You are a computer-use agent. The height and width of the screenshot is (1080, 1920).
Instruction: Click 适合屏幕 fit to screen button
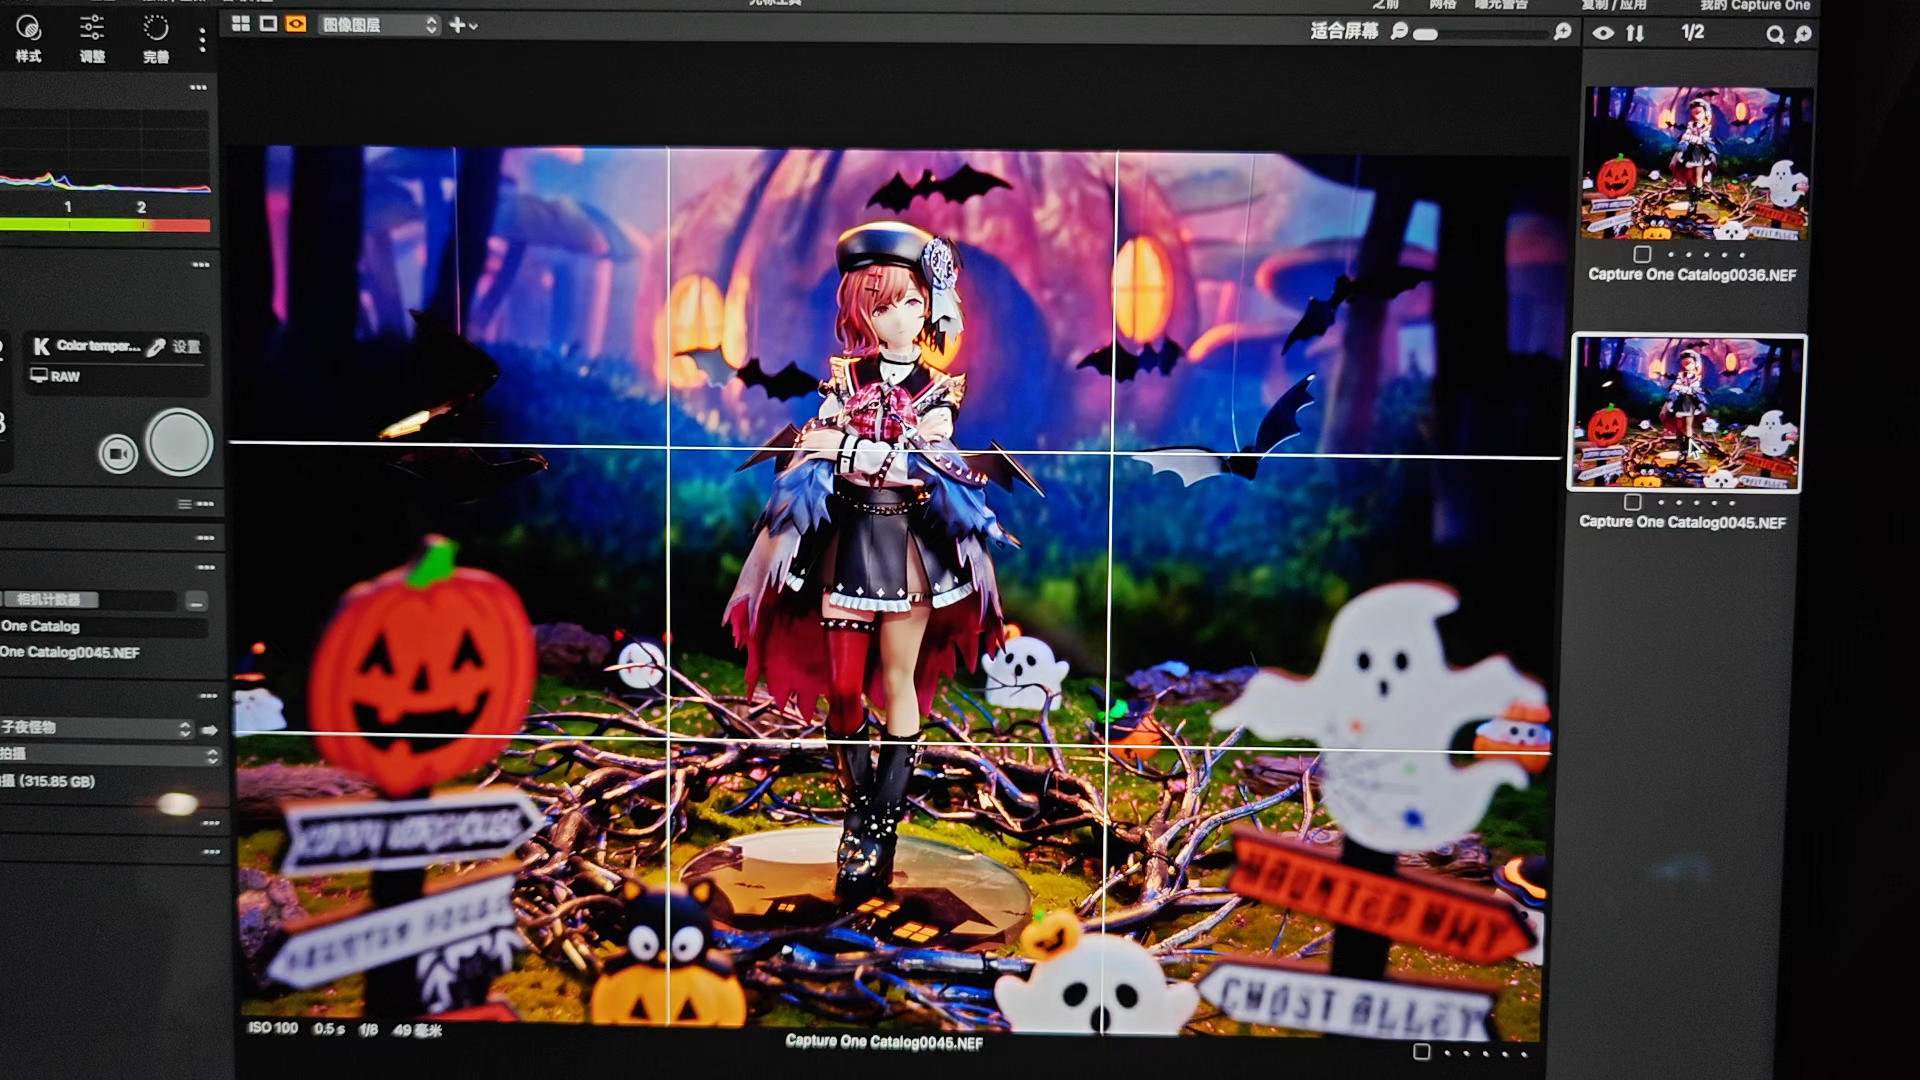pyautogui.click(x=1344, y=31)
